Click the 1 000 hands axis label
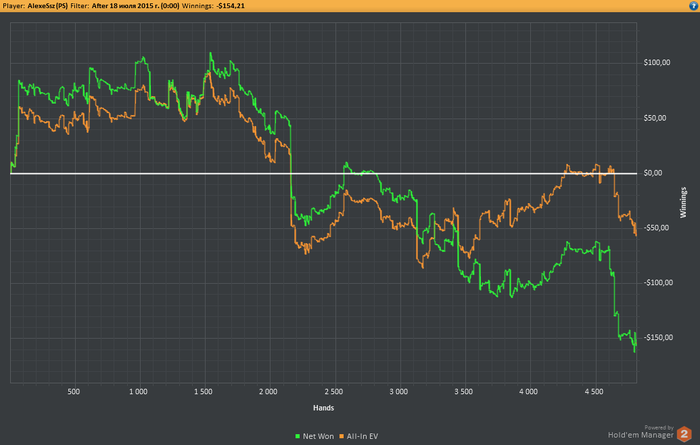This screenshot has width=700, height=445. [x=138, y=391]
